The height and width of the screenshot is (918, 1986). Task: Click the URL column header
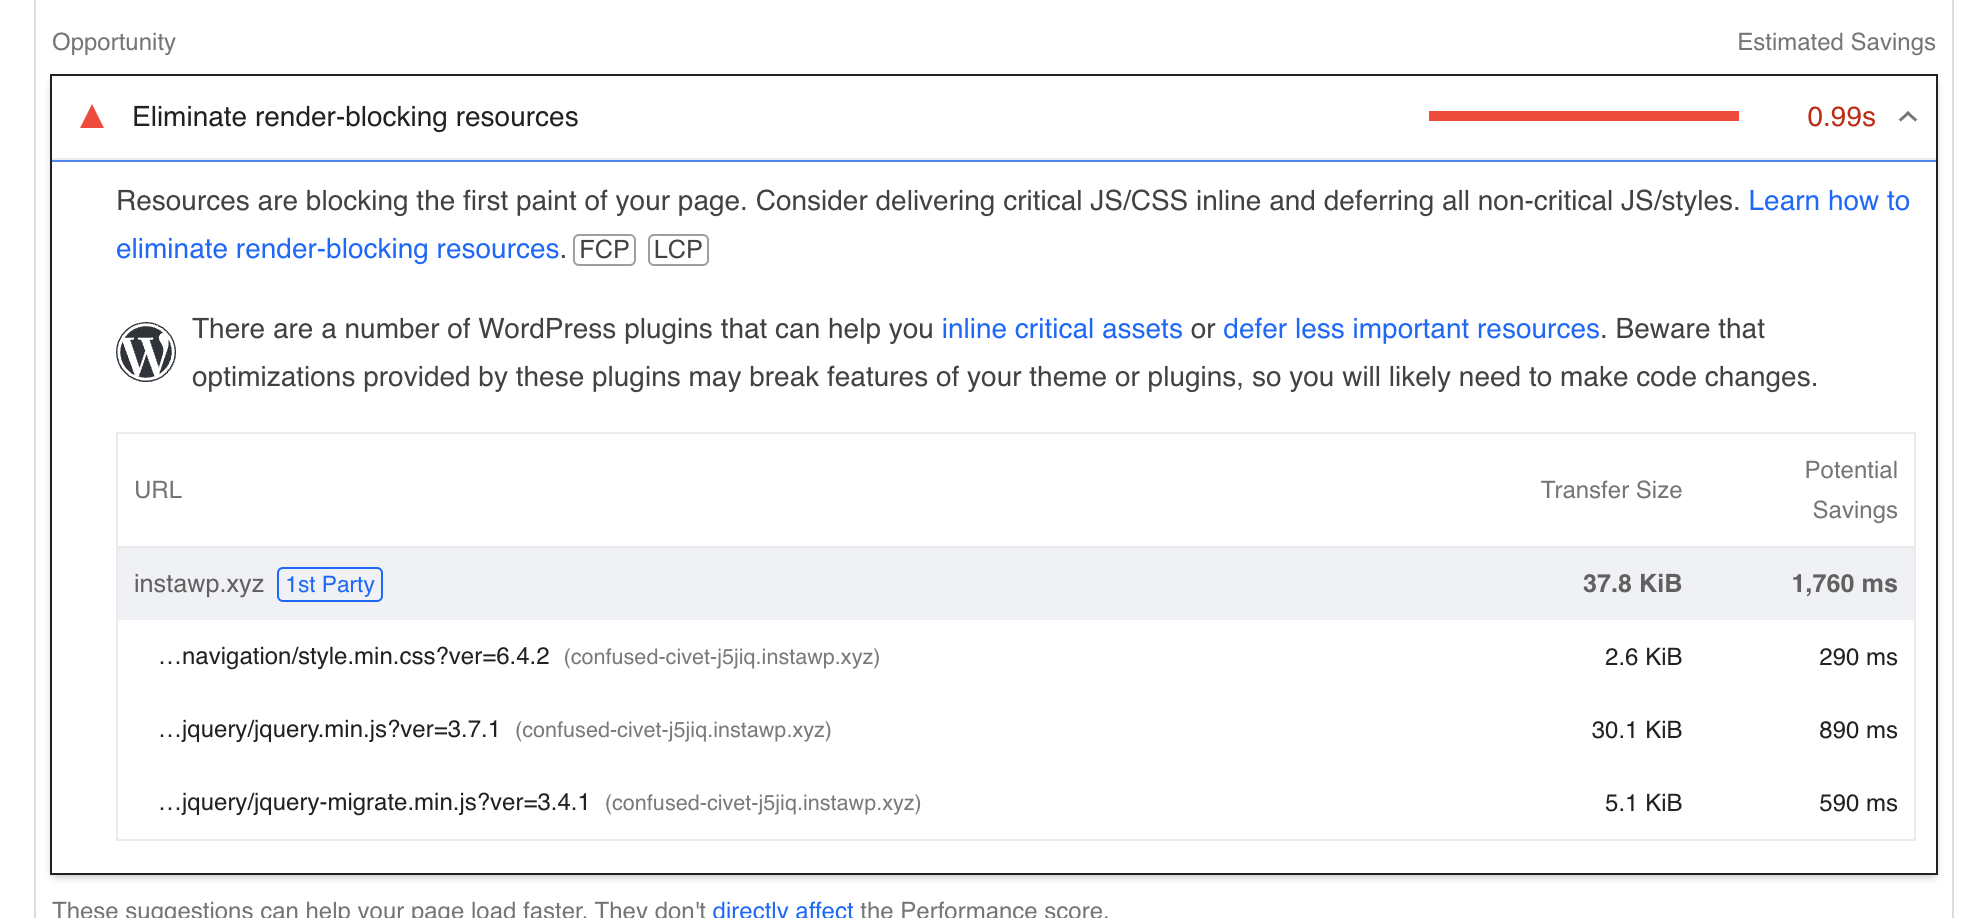click(x=158, y=490)
